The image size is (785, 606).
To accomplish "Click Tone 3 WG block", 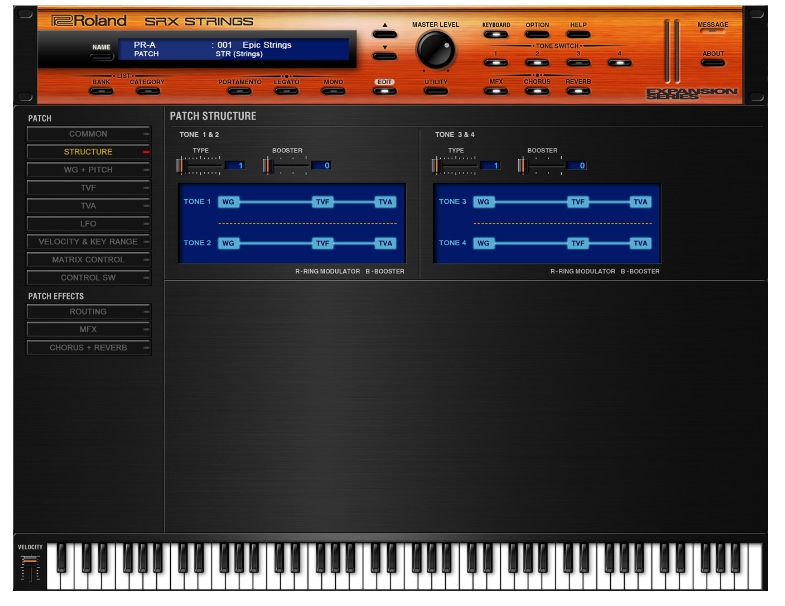I will click(x=484, y=202).
